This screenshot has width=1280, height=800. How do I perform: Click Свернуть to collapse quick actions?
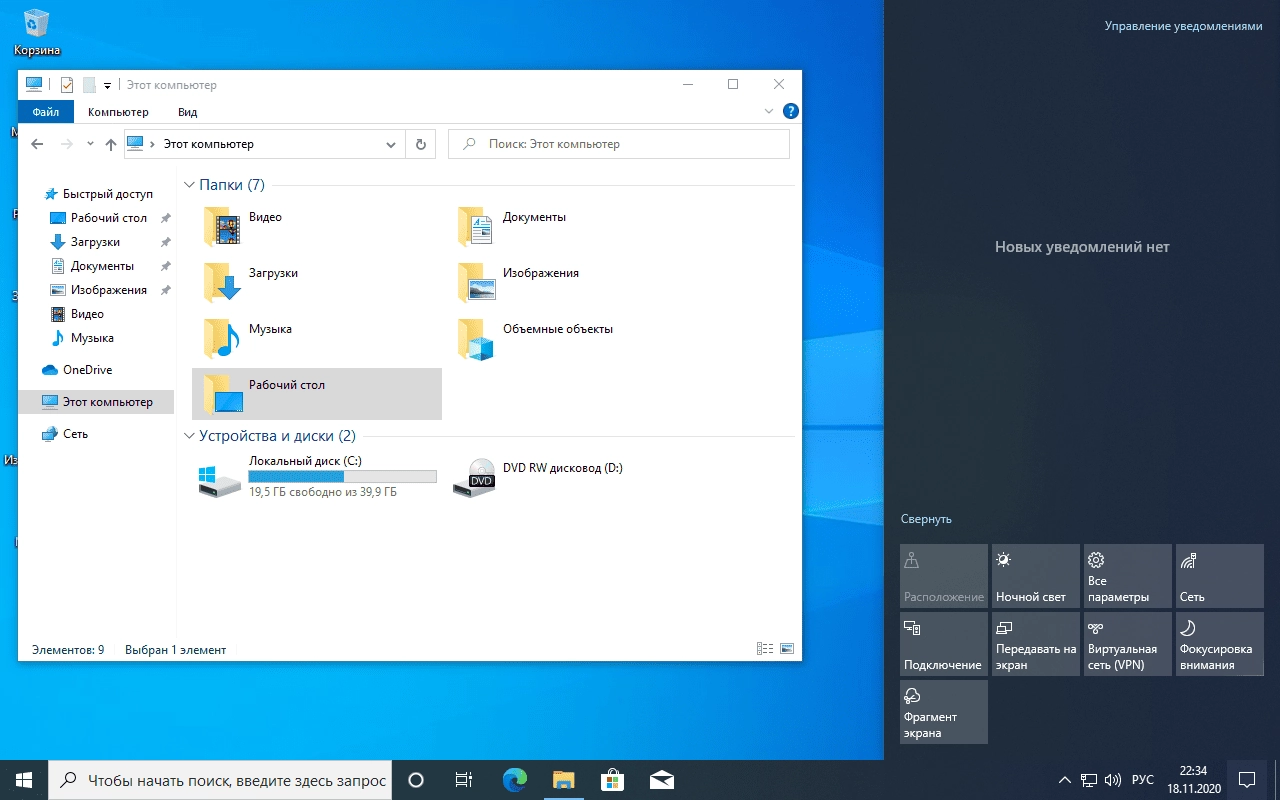pos(926,519)
